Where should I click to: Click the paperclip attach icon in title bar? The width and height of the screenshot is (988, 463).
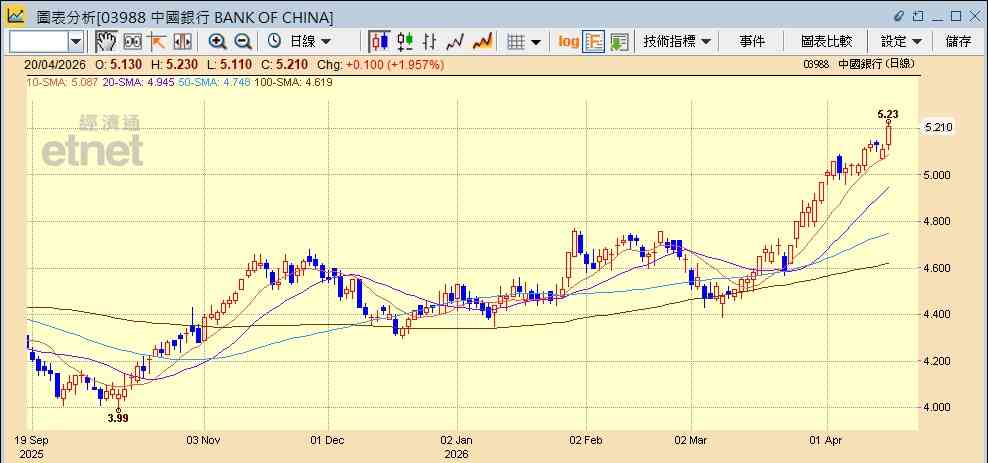[x=899, y=16]
